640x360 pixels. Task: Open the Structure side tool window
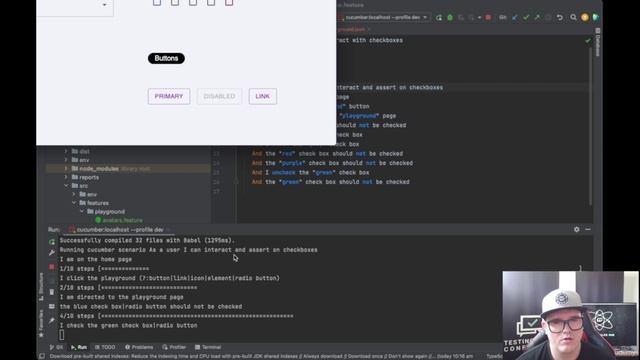tap(41, 287)
